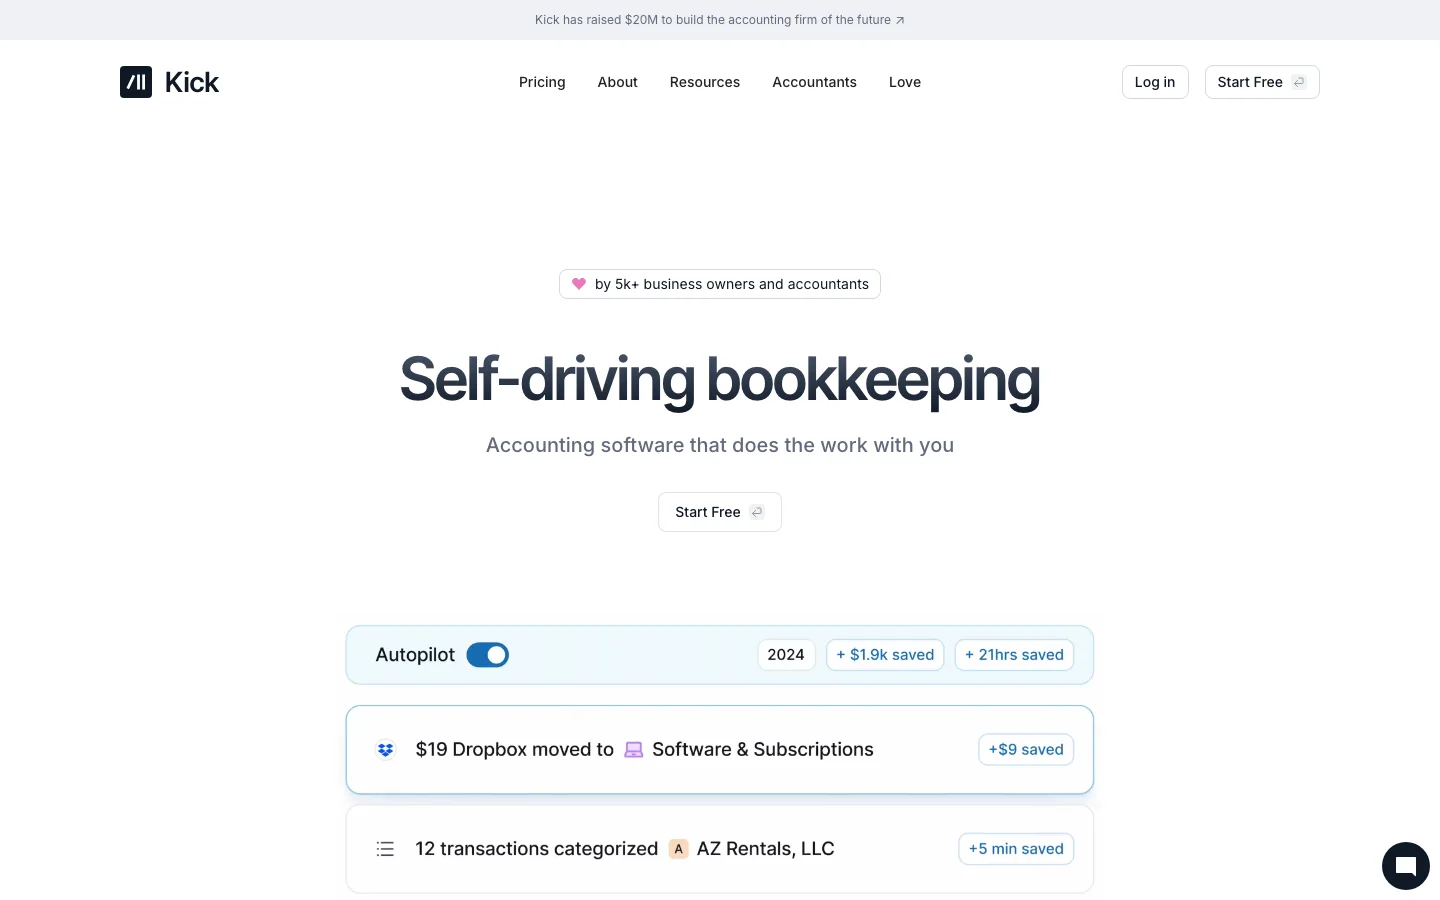Click enter-key icon in hero Start Free button

coord(757,512)
